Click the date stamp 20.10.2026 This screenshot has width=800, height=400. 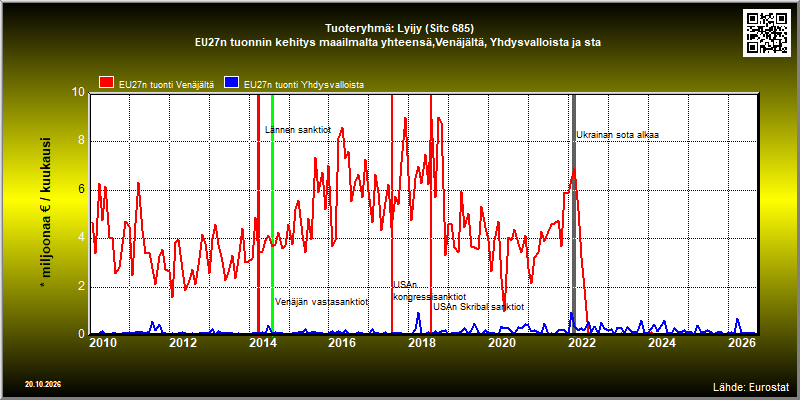[x=42, y=384]
